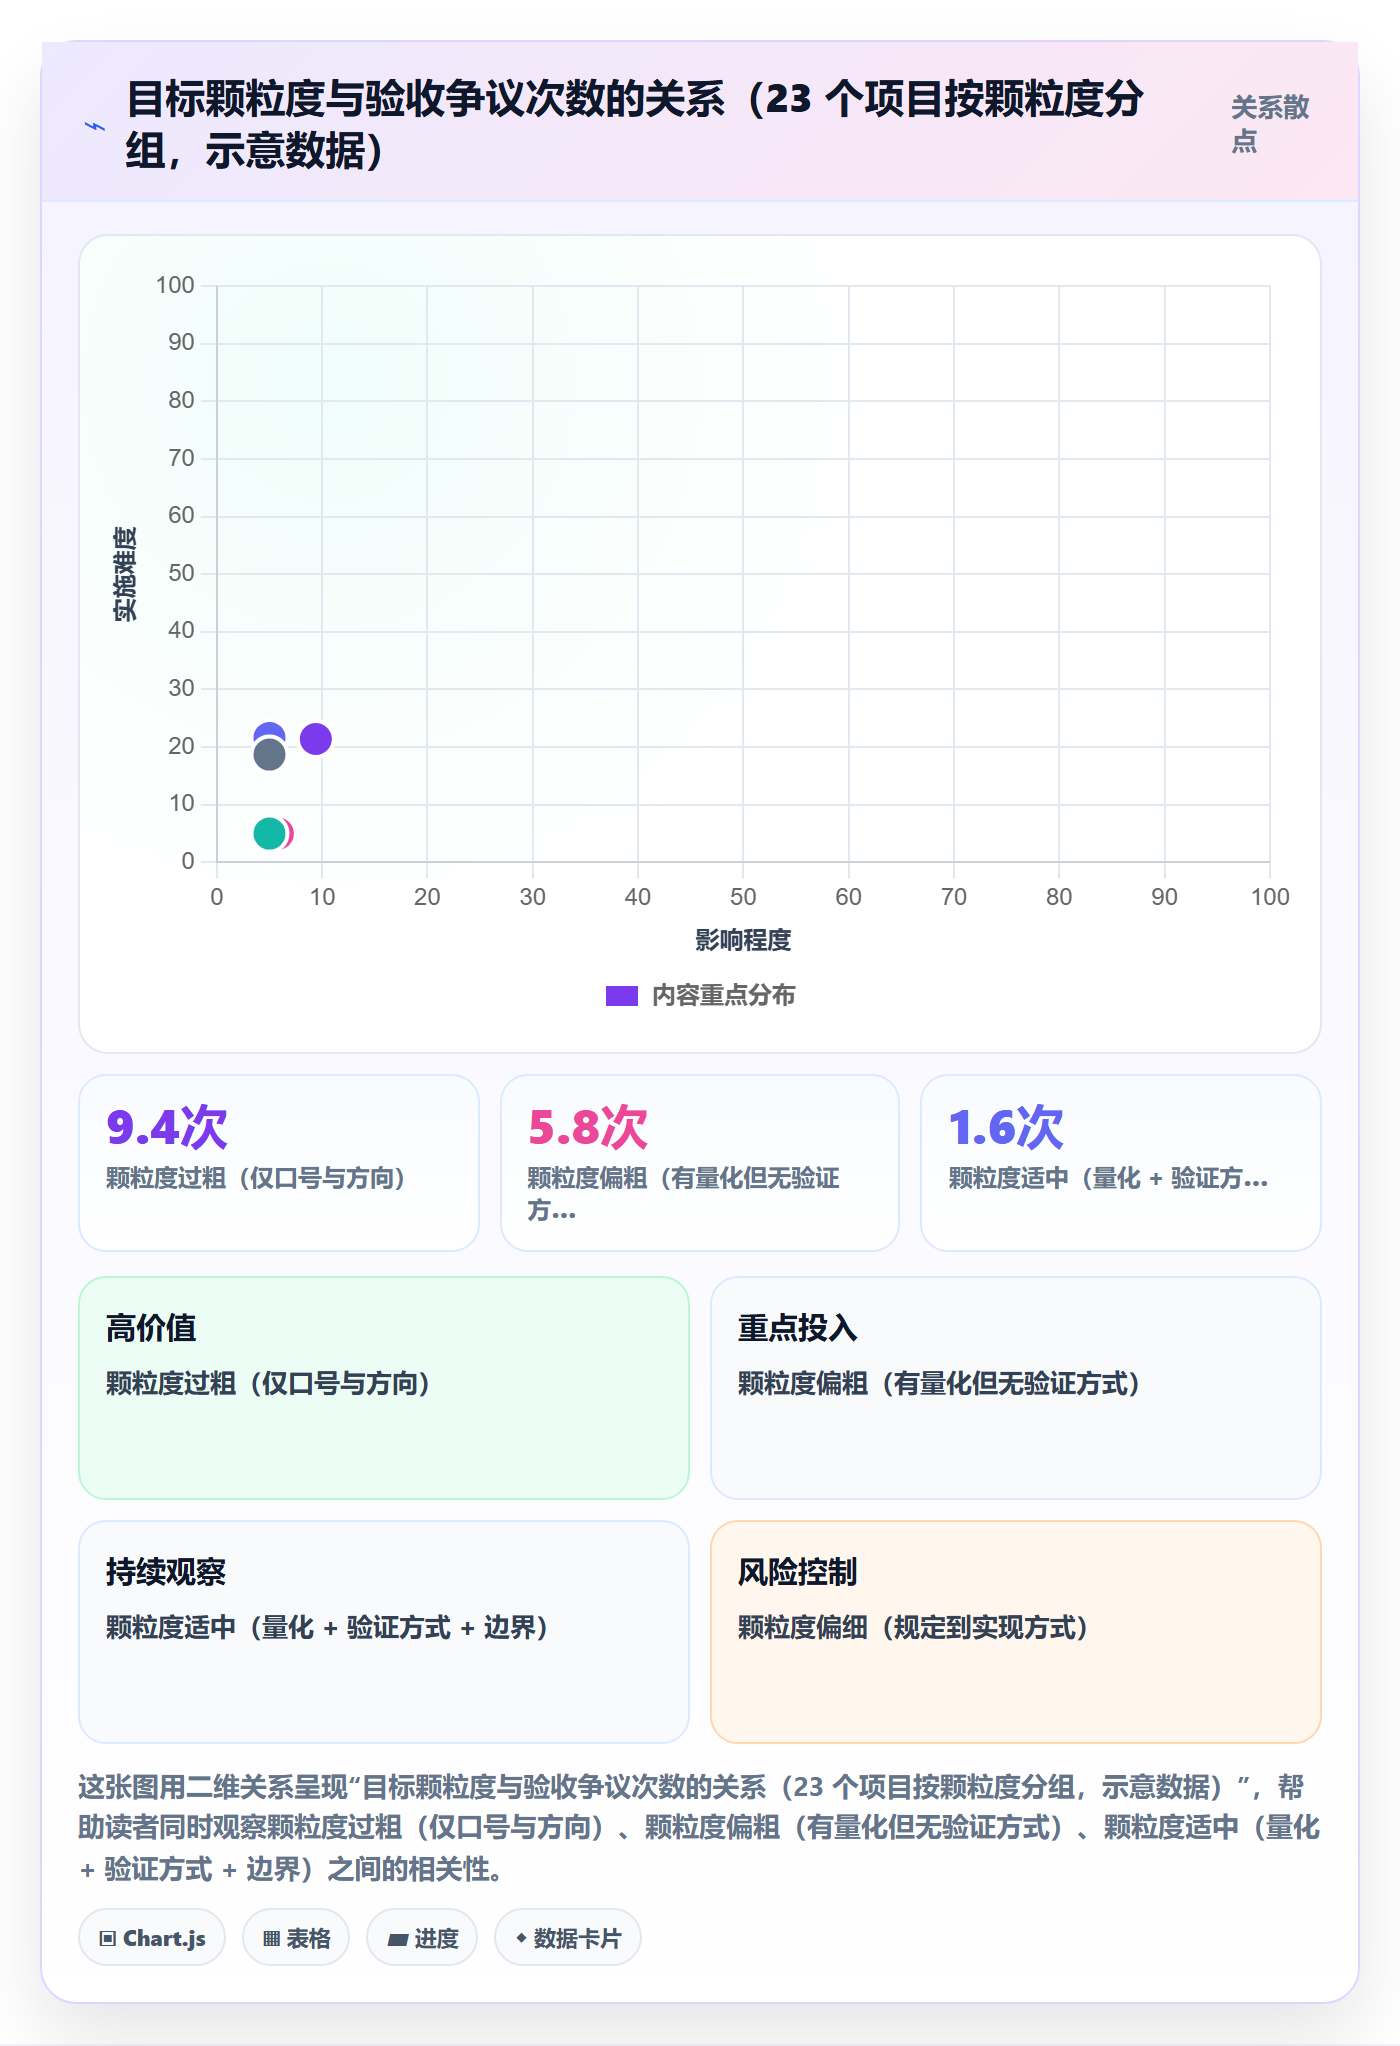Click the teal scatter point on the chart

(x=269, y=833)
